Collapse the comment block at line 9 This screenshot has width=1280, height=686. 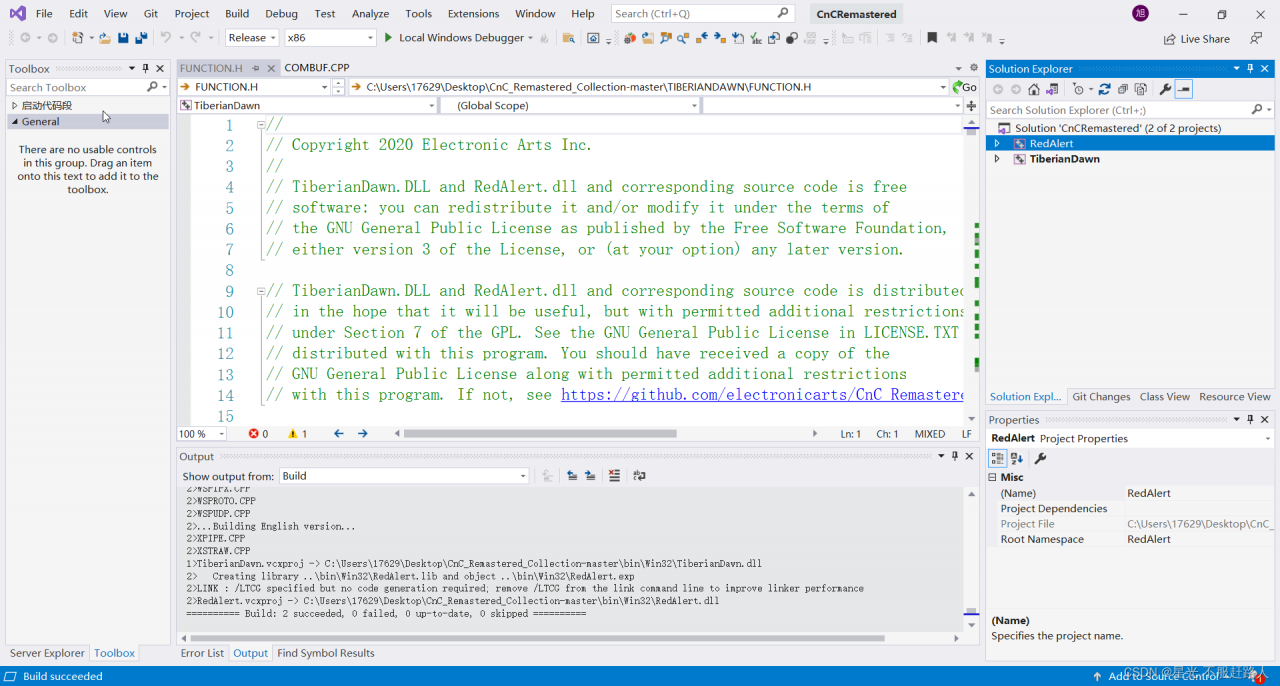[x=261, y=291]
